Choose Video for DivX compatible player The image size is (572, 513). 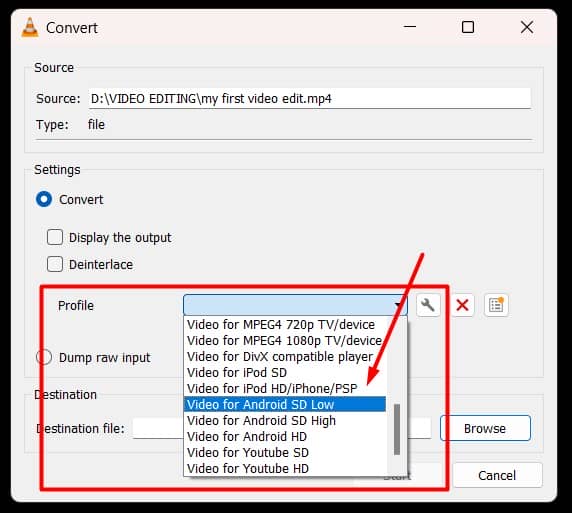pos(285,356)
